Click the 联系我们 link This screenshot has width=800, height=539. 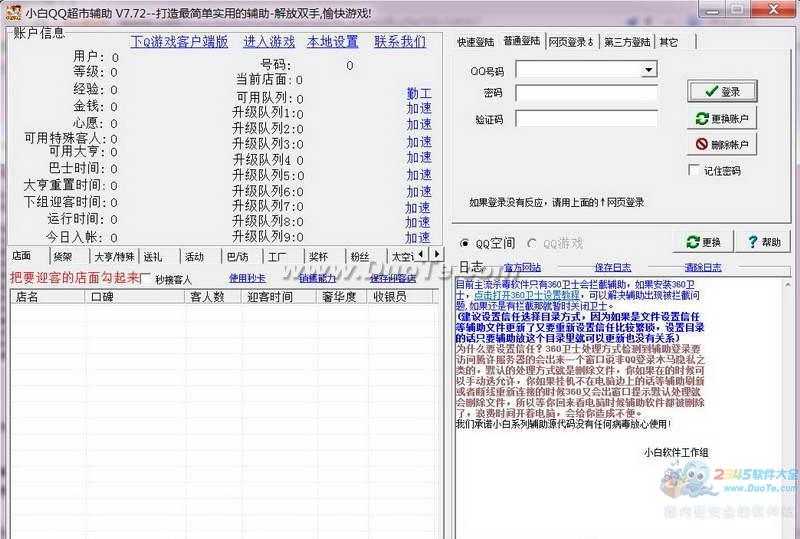(x=400, y=42)
